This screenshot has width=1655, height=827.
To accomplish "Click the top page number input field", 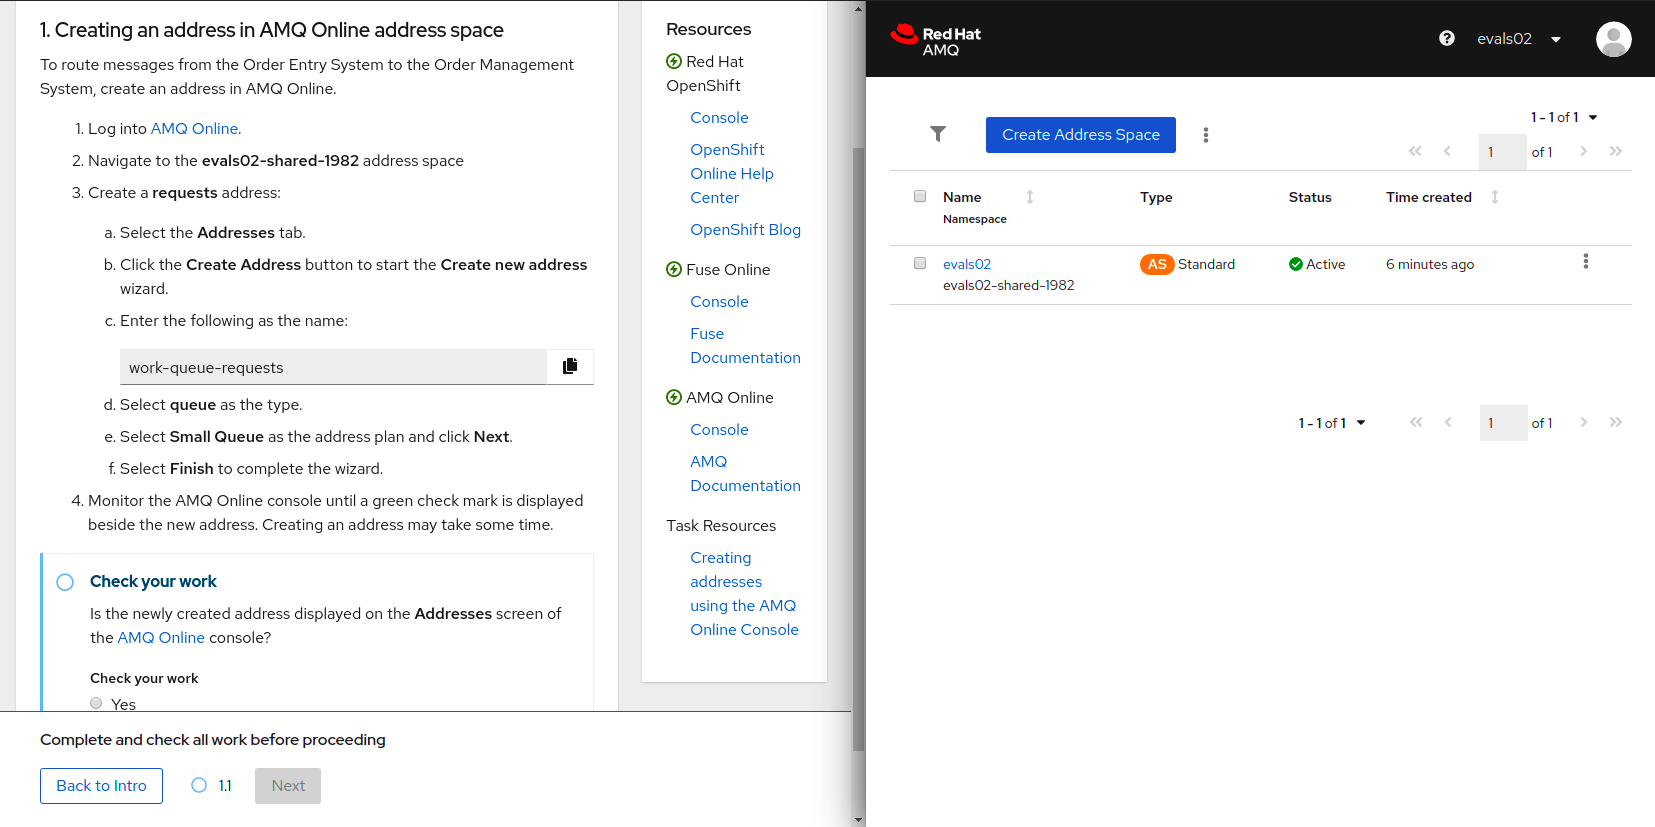I will coord(1503,152).
